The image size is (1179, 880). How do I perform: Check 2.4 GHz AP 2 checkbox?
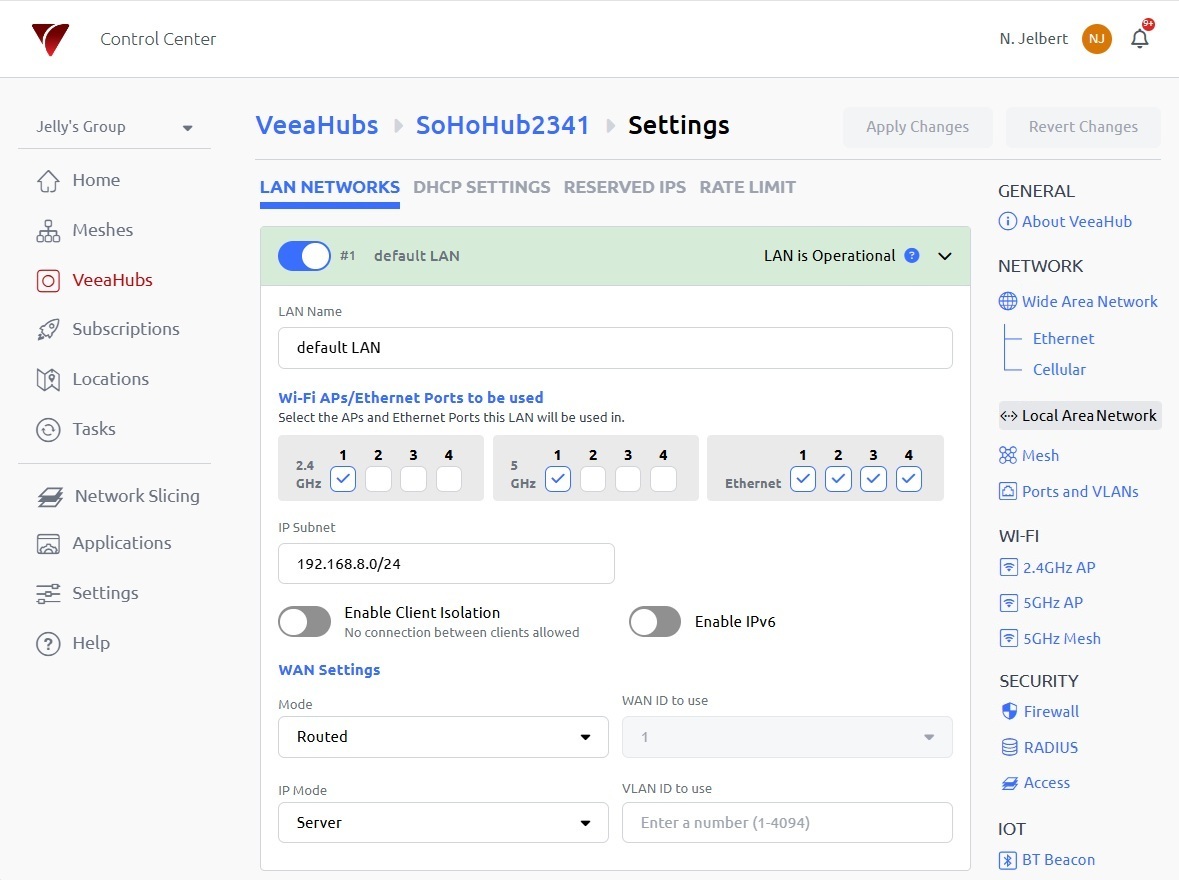[x=378, y=479]
